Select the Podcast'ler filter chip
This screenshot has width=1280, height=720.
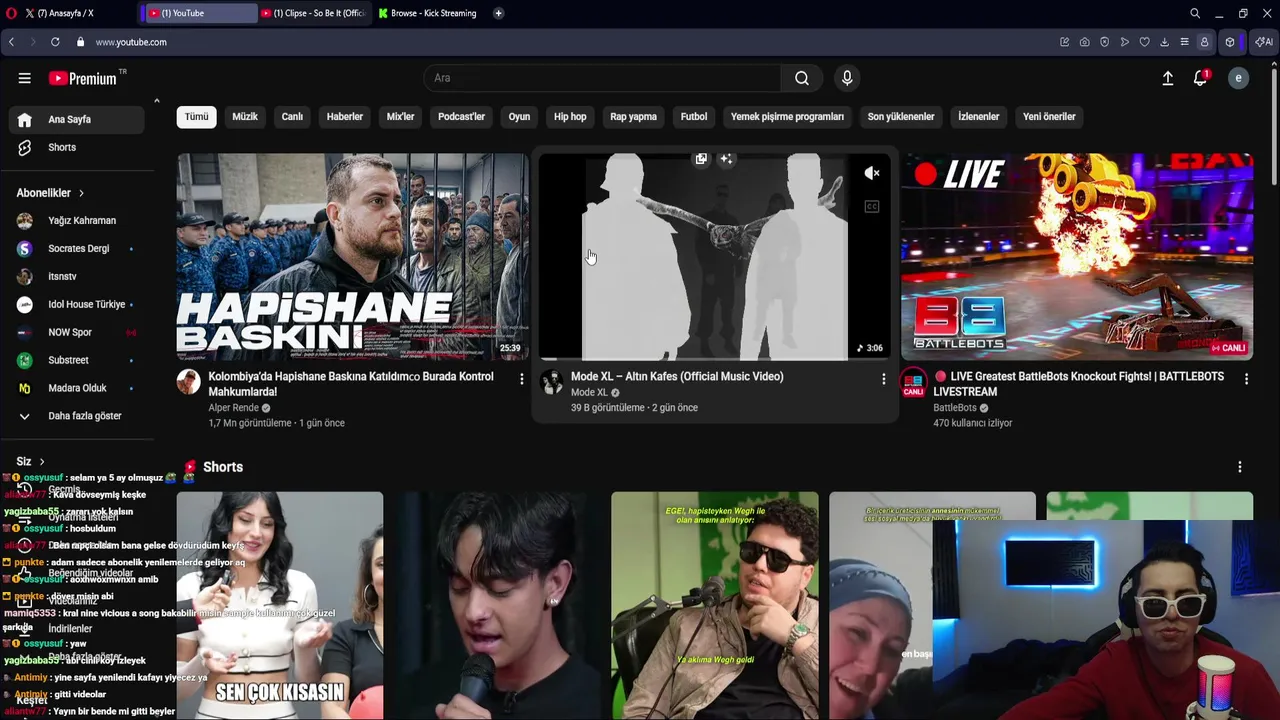coord(461,117)
